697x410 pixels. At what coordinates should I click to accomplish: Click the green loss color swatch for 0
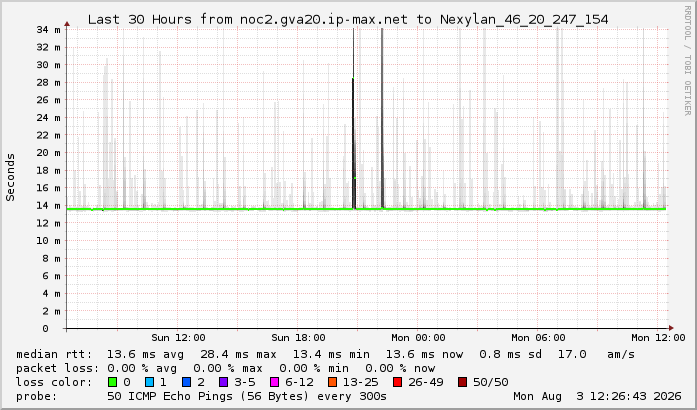(x=112, y=382)
